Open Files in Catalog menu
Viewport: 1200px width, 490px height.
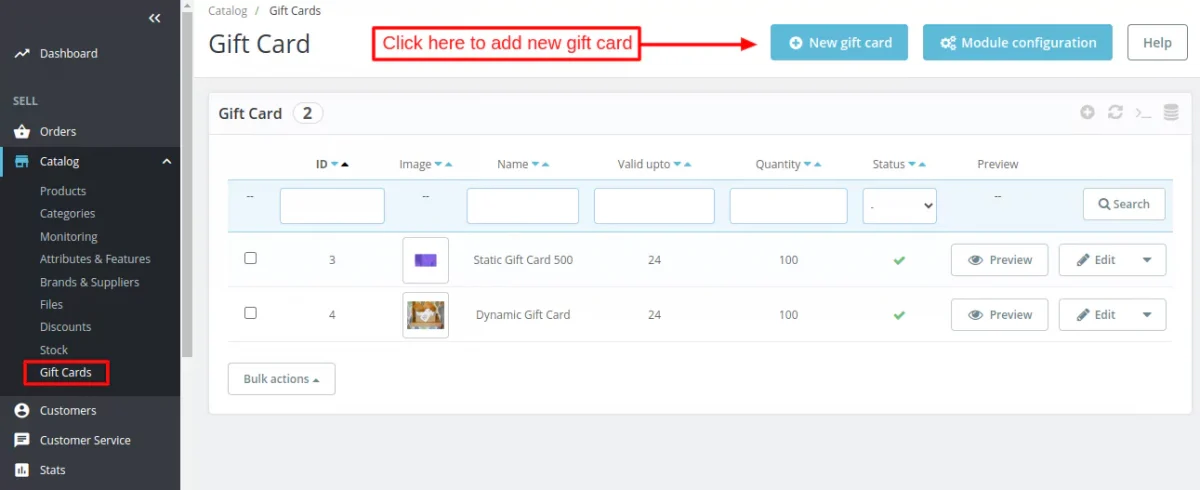point(51,304)
